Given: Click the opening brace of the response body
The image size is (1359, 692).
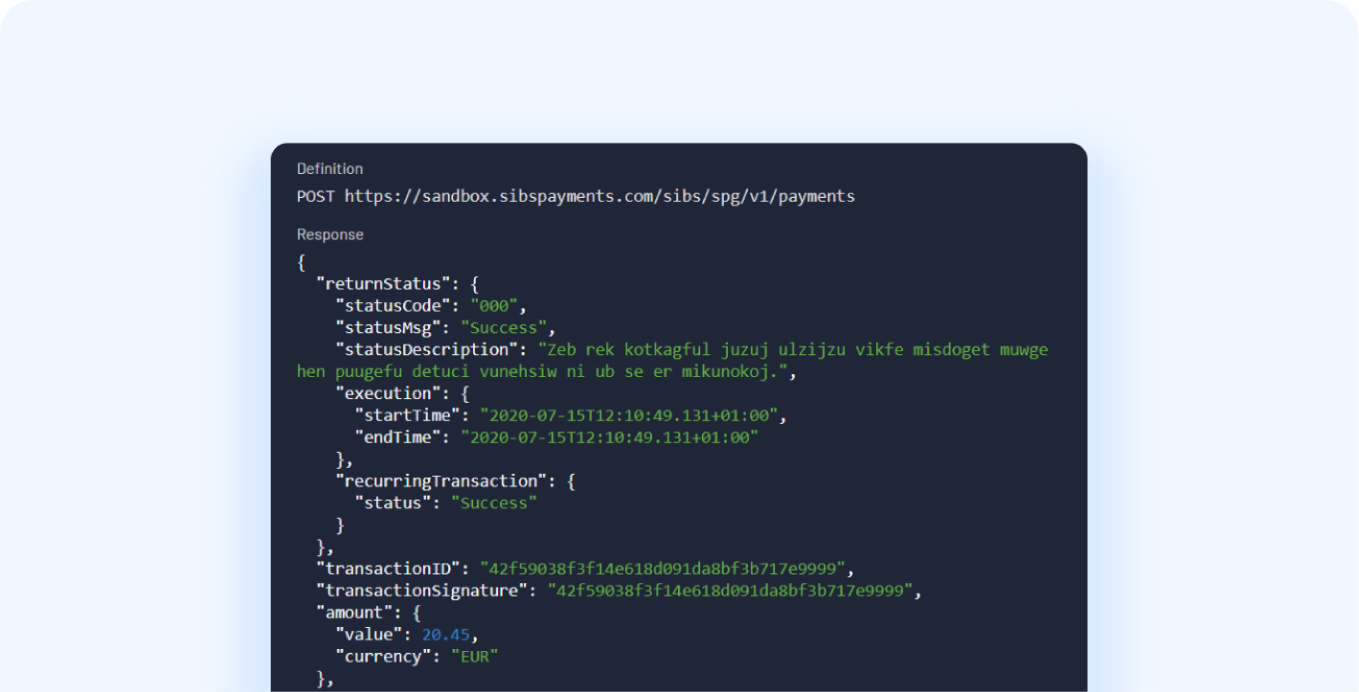Looking at the screenshot, I should point(300,262).
